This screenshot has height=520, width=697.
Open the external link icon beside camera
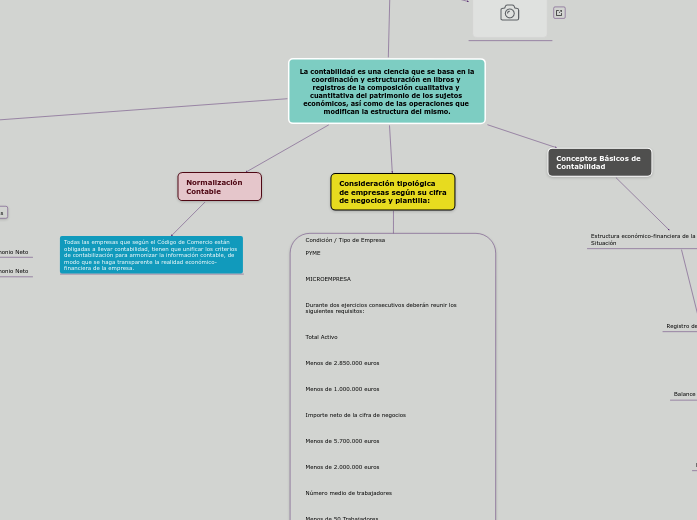(559, 13)
